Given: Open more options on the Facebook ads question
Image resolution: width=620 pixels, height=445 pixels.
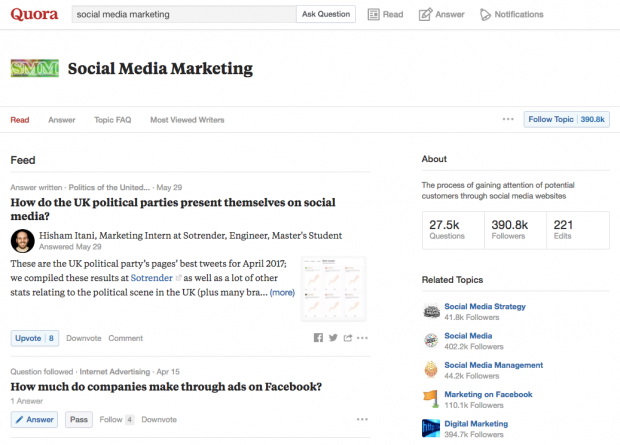Looking at the screenshot, I should 362,419.
